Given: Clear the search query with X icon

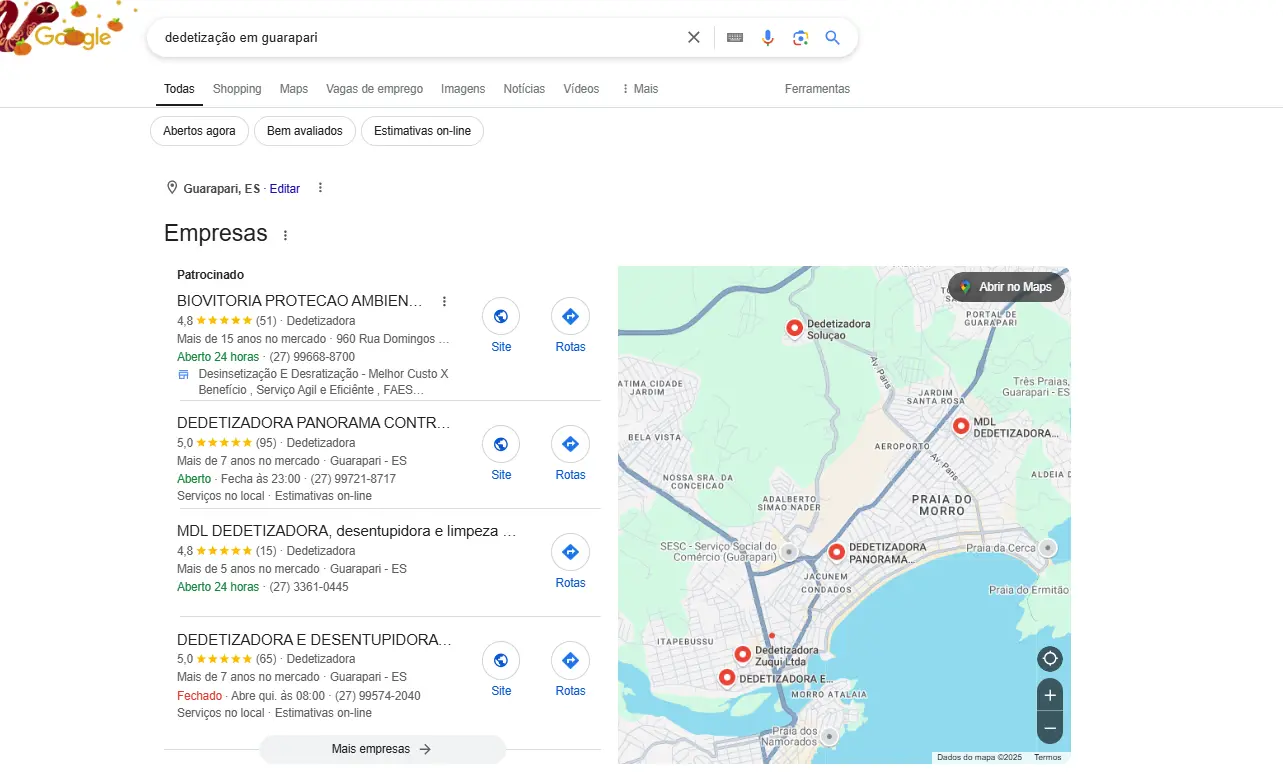Looking at the screenshot, I should [x=693, y=38].
